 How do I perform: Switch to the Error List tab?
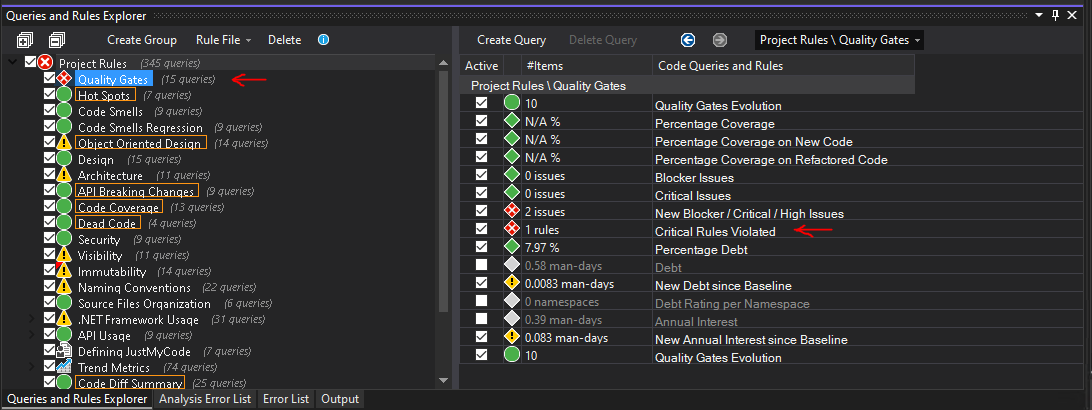pos(286,399)
